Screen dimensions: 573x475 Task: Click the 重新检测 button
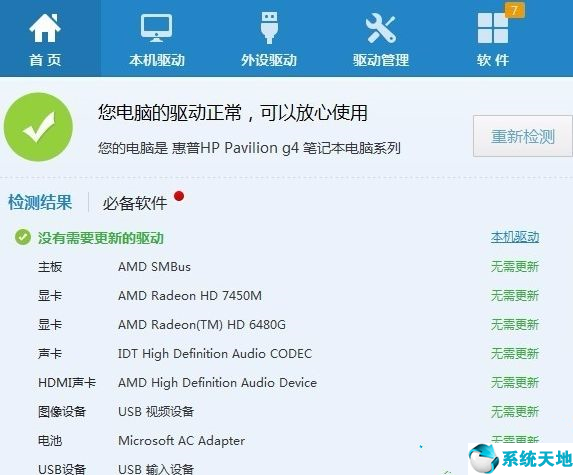point(523,136)
